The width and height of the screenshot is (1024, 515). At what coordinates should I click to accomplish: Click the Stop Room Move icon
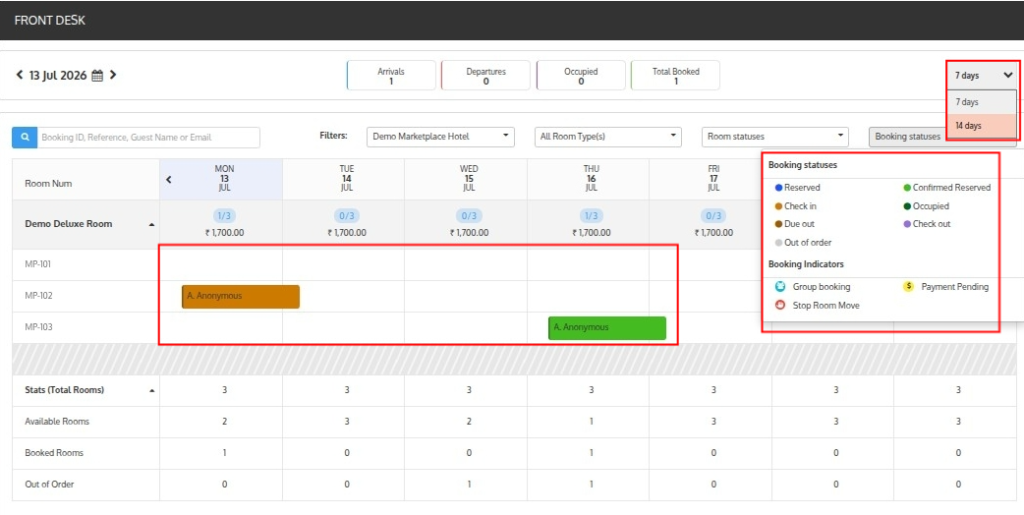coord(780,305)
